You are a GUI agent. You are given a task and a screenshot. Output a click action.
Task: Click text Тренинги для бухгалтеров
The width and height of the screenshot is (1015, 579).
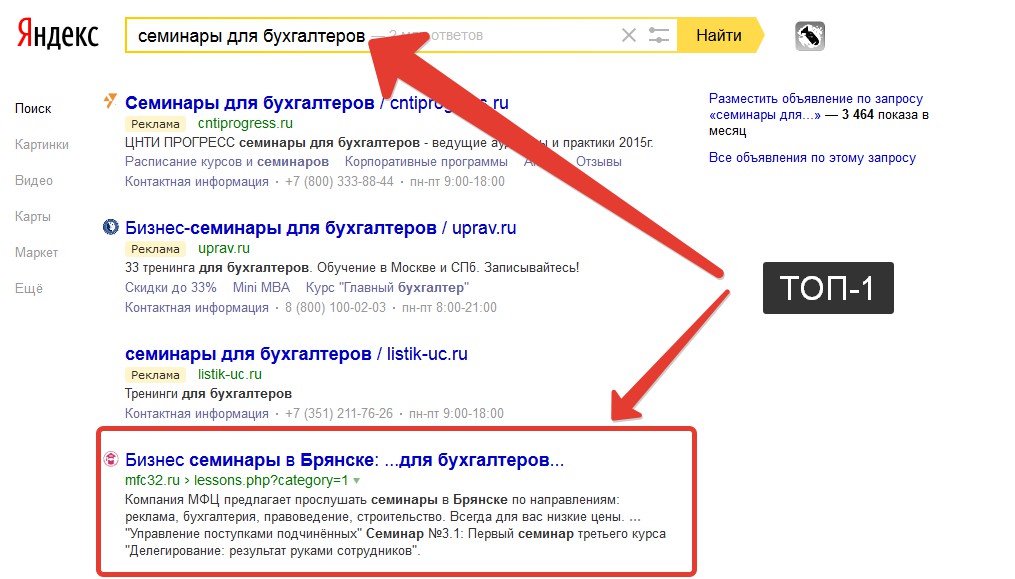(208, 394)
